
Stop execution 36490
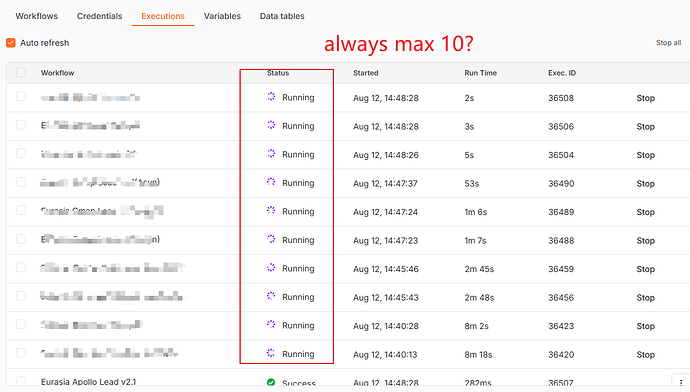coord(646,183)
